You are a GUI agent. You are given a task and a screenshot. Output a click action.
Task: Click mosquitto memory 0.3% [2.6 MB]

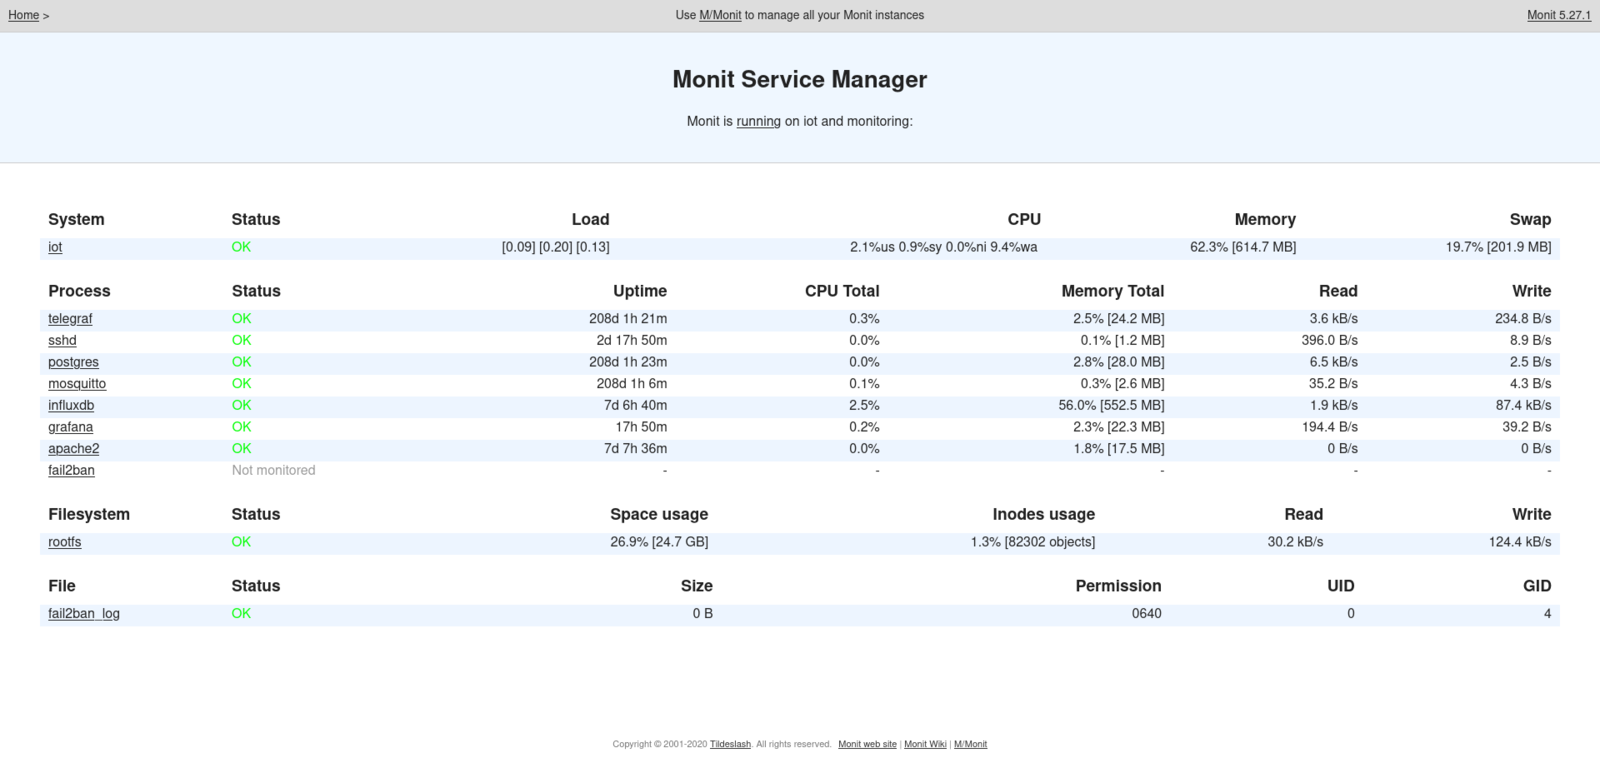click(1123, 384)
